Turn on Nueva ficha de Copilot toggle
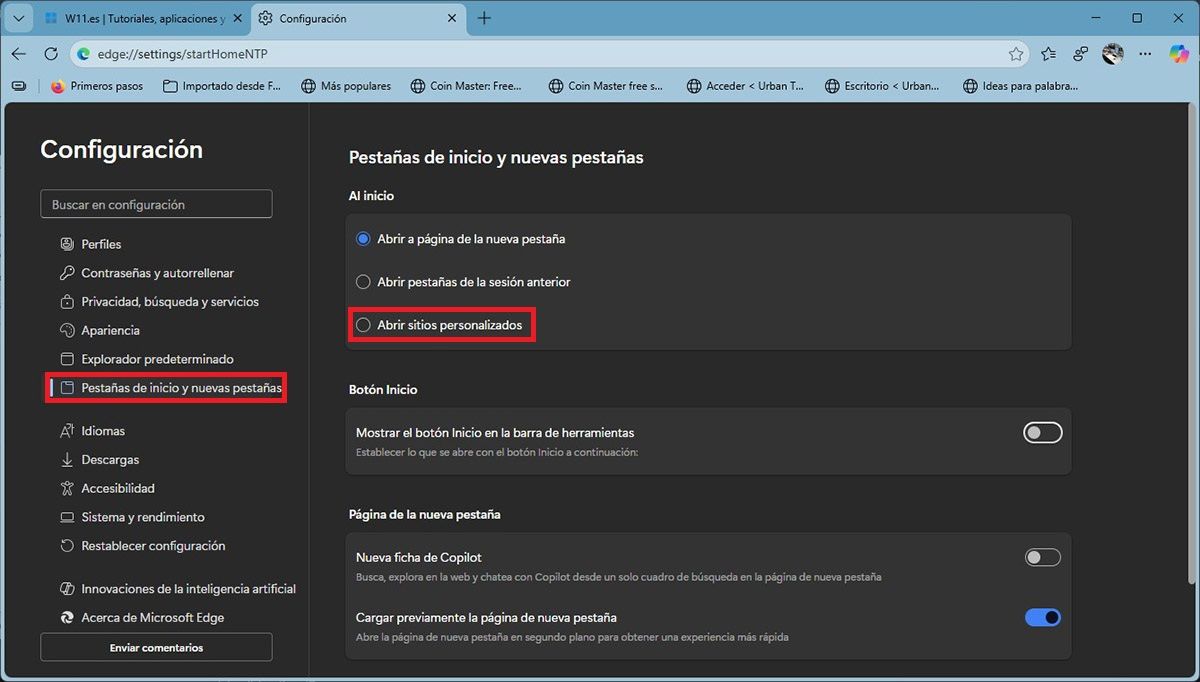 click(x=1042, y=558)
